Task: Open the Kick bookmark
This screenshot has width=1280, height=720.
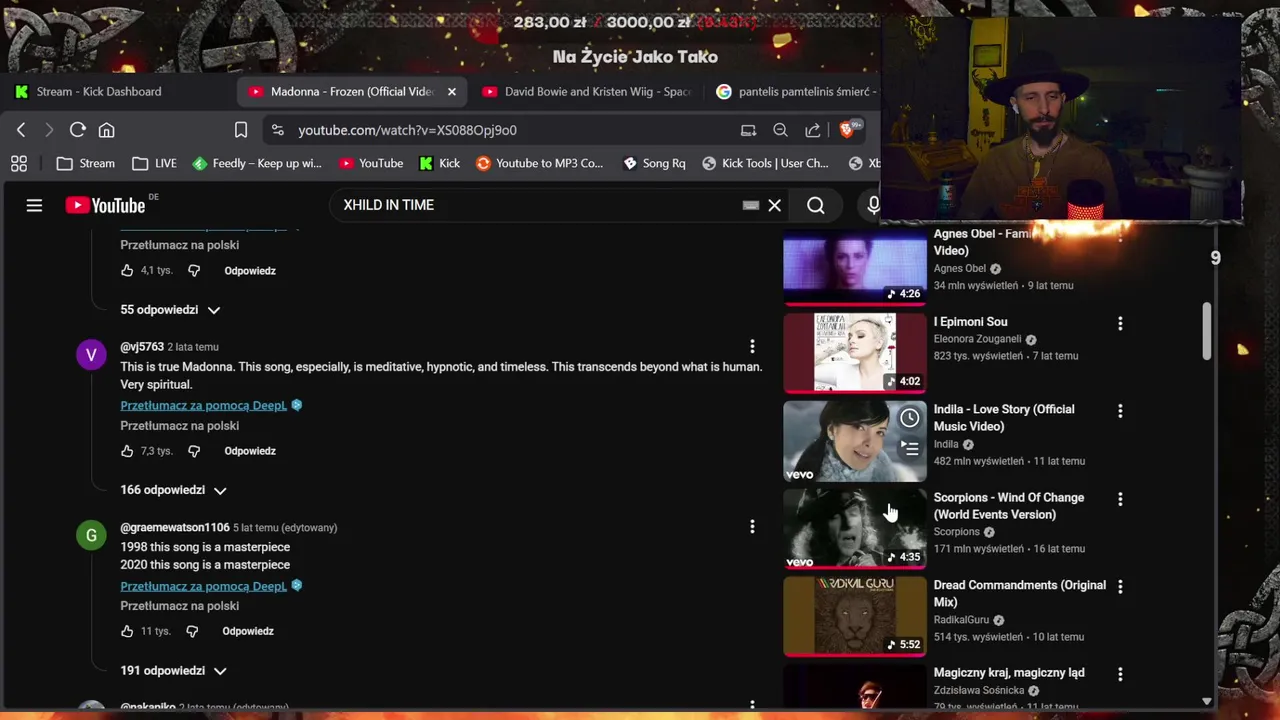Action: point(439,163)
